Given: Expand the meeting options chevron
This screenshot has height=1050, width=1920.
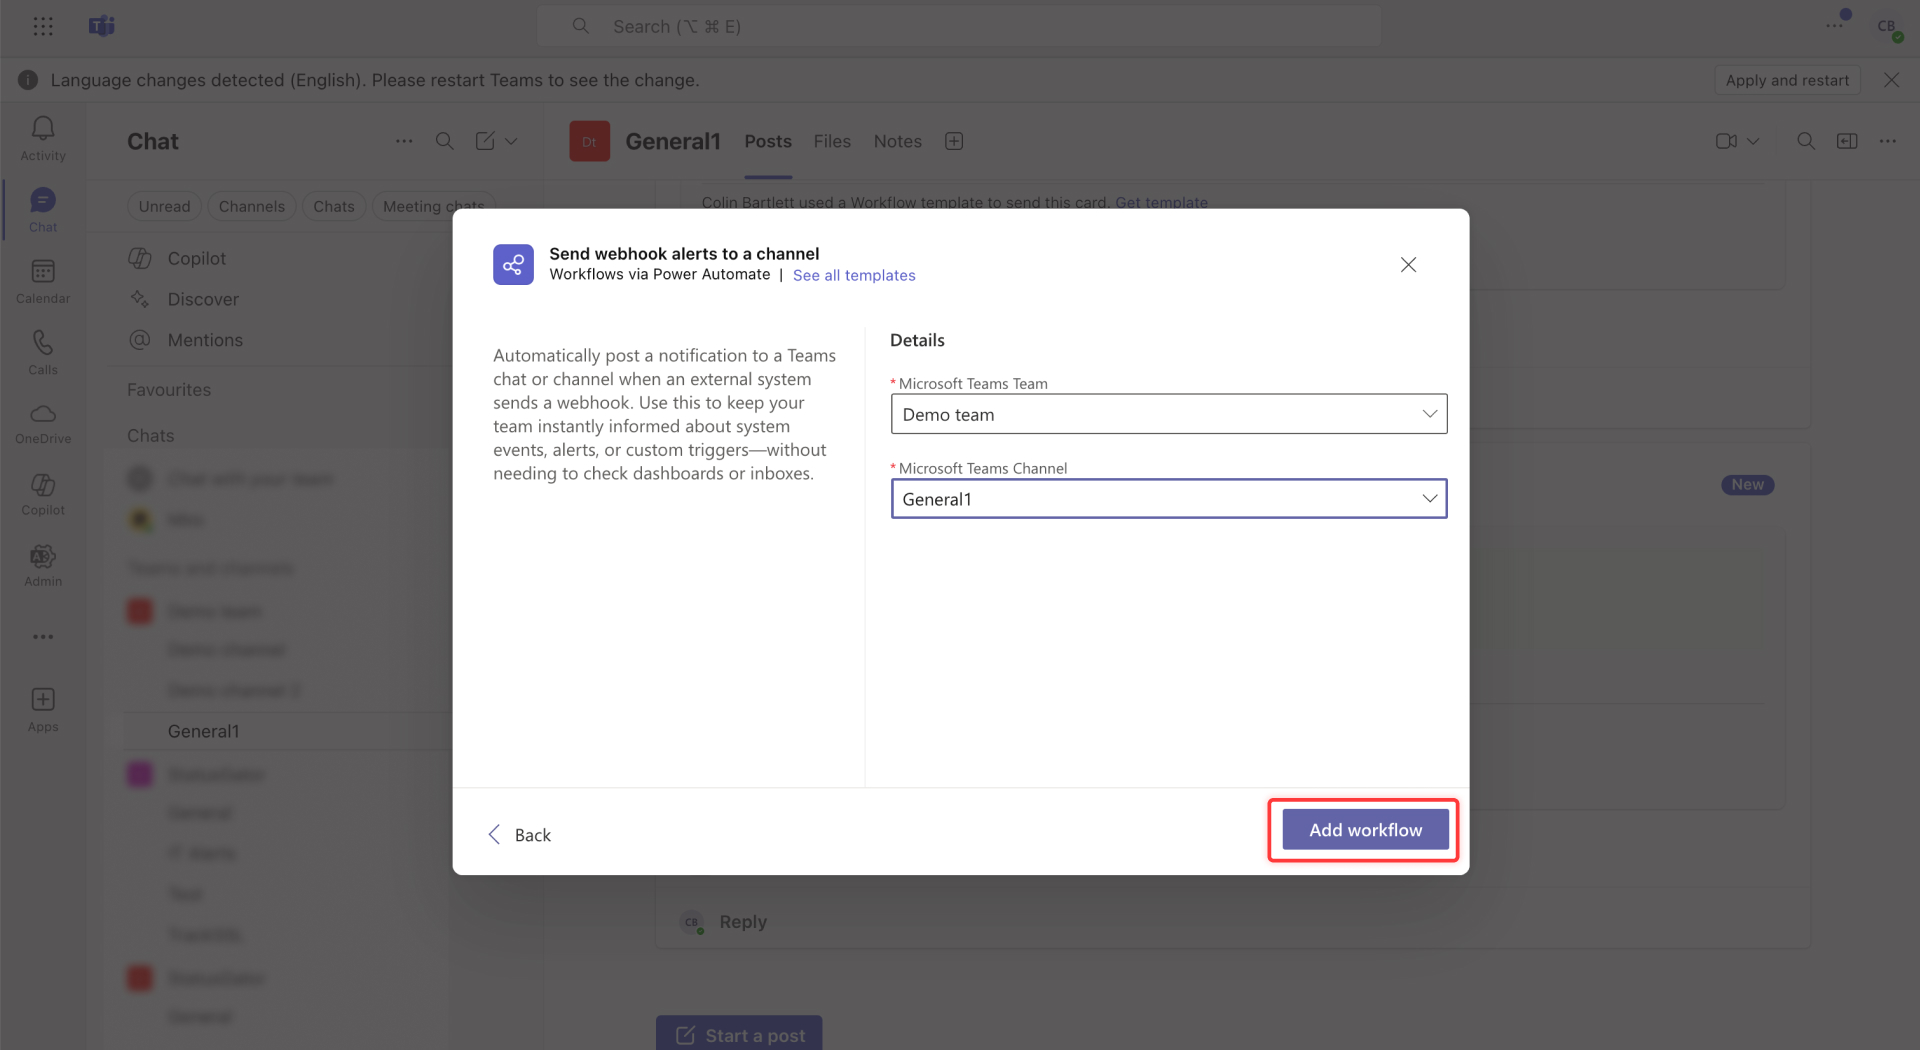Looking at the screenshot, I should coord(1753,141).
